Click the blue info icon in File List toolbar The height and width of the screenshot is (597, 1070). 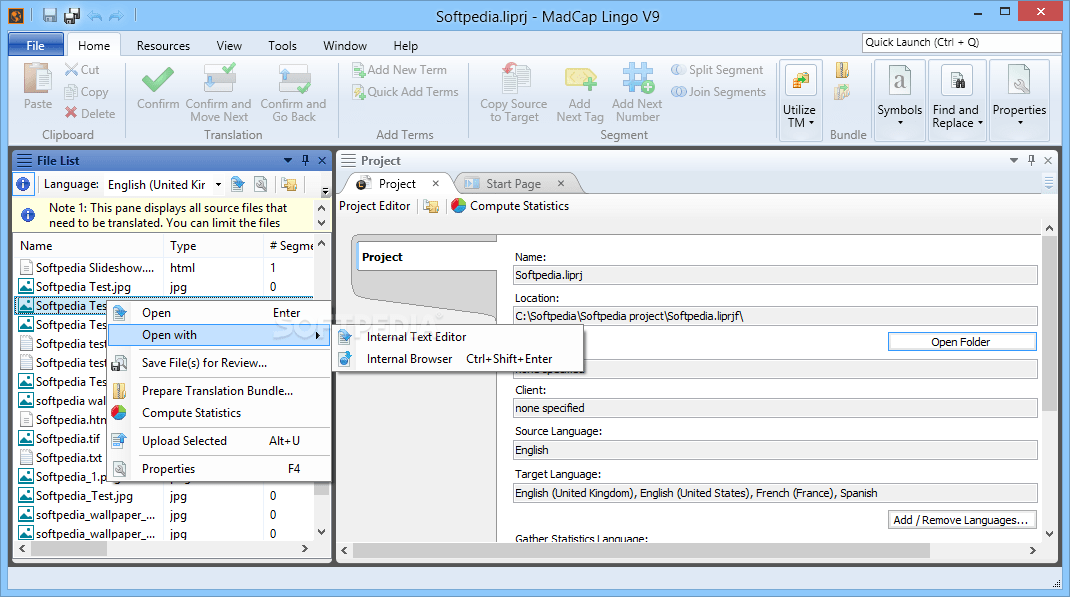[23, 184]
